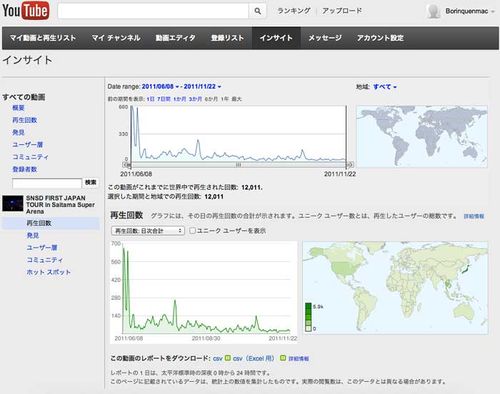Screen dimensions: 500x394
Task: Open the マイ チャンネル tab
Action: pos(116,38)
